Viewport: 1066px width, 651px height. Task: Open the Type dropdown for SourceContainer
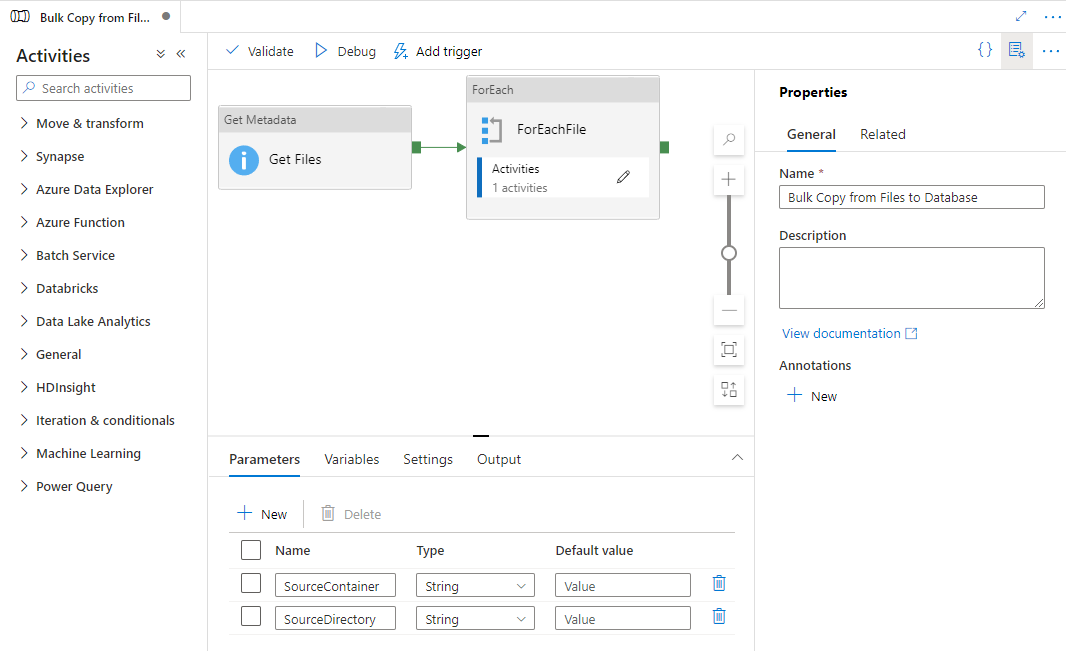pyautogui.click(x=476, y=586)
